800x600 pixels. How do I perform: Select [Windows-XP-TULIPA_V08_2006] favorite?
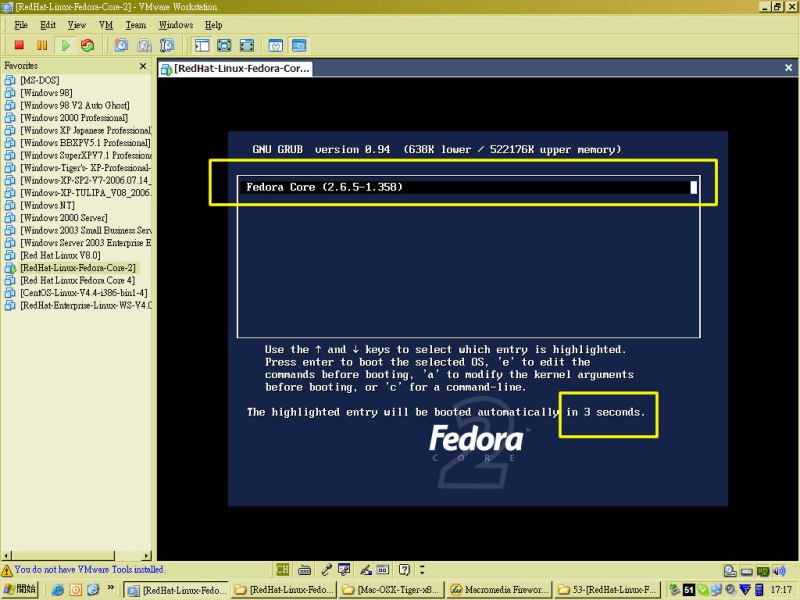(x=86, y=193)
